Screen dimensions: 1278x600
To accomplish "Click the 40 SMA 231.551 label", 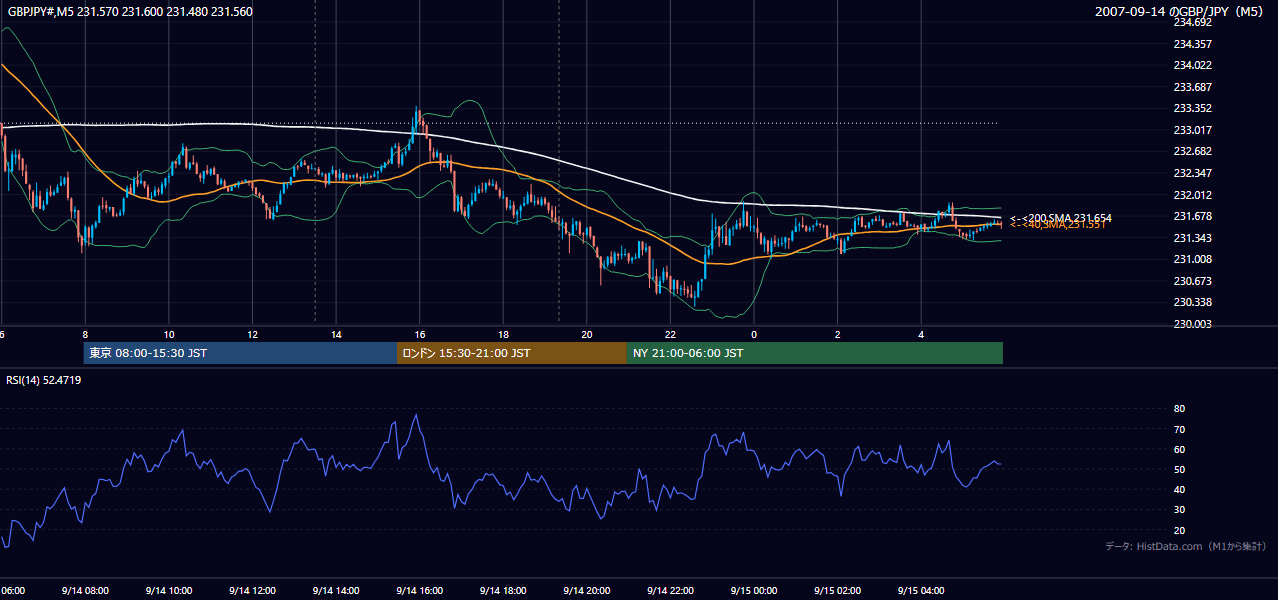I will tap(1058, 225).
